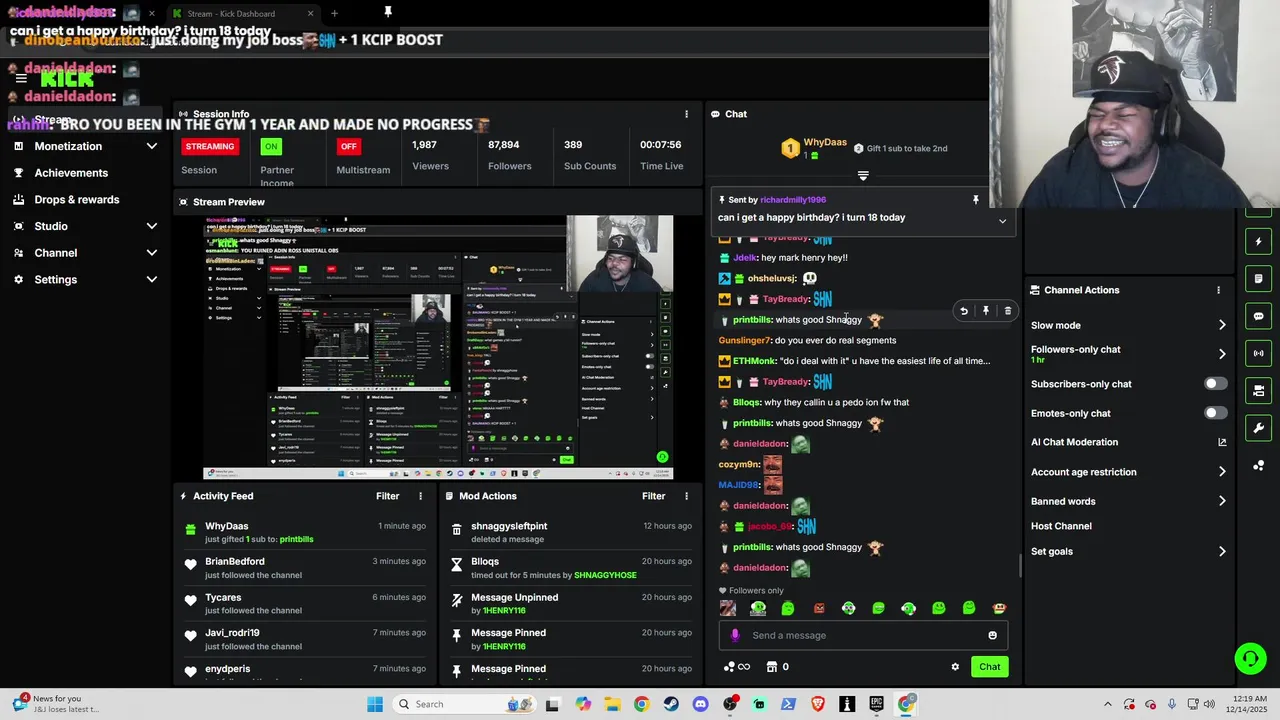Open the notes document icon in right sidebar

[x=1259, y=279]
